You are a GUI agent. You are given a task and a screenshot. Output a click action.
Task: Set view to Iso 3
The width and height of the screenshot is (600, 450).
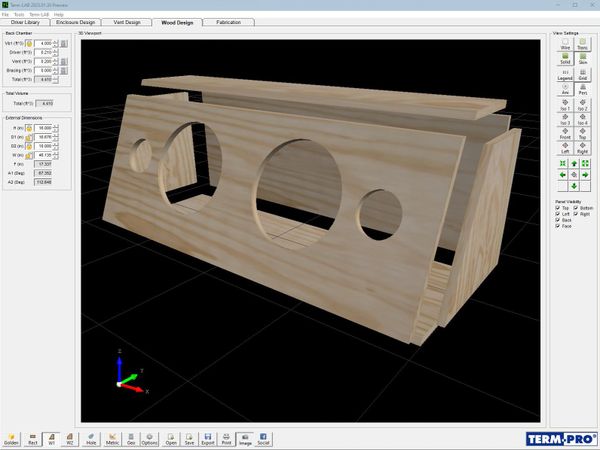point(565,119)
